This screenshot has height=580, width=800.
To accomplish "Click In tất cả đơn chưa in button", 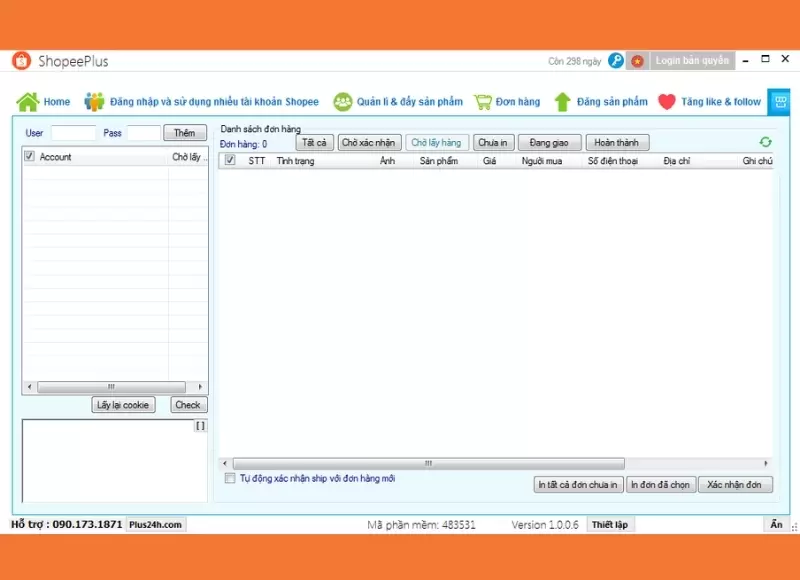I will [x=578, y=484].
